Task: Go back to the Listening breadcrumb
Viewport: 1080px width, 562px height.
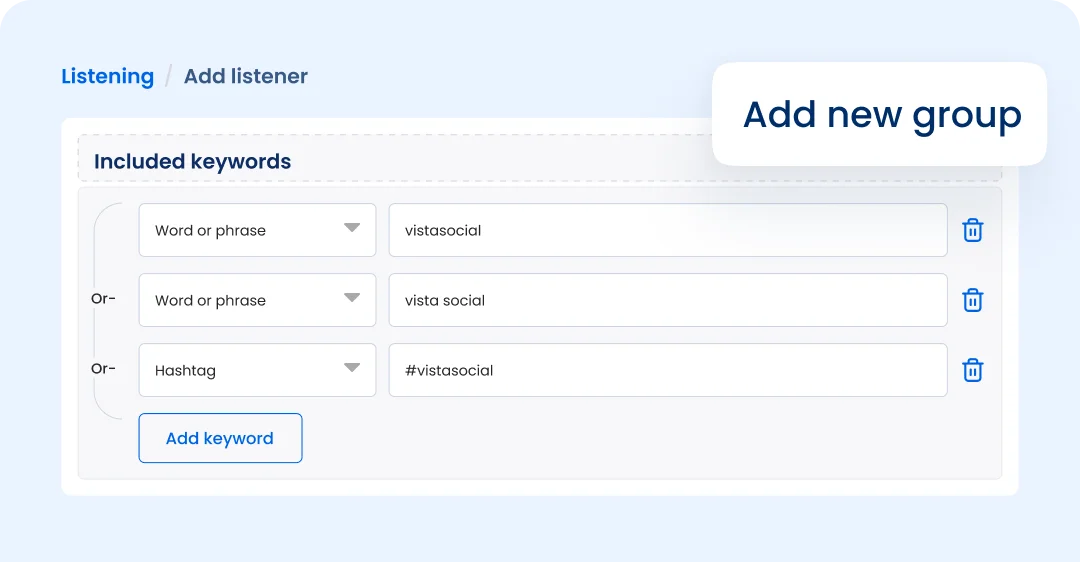Action: 107,76
